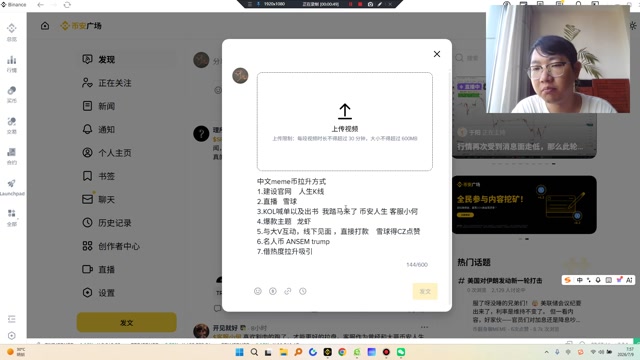Open File Explorer from taskbar

coord(283,352)
